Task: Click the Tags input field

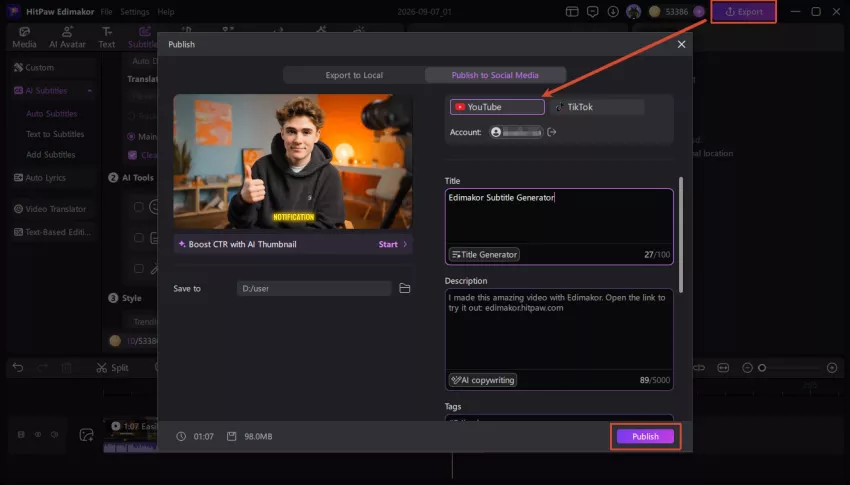Action: point(559,418)
